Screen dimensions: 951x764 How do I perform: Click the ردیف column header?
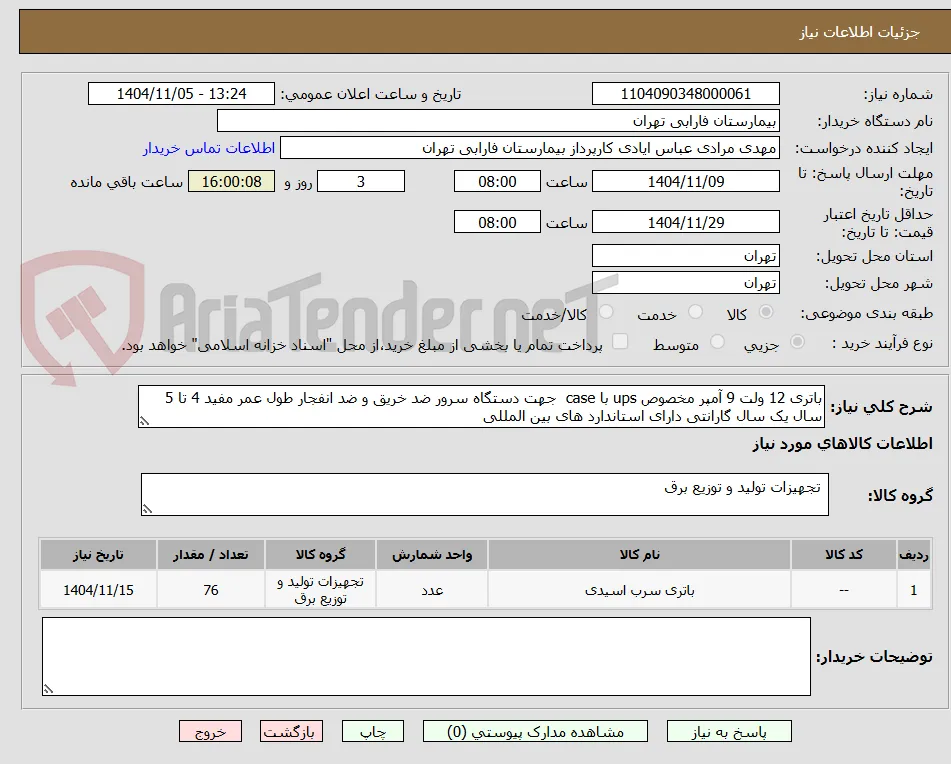[913, 555]
